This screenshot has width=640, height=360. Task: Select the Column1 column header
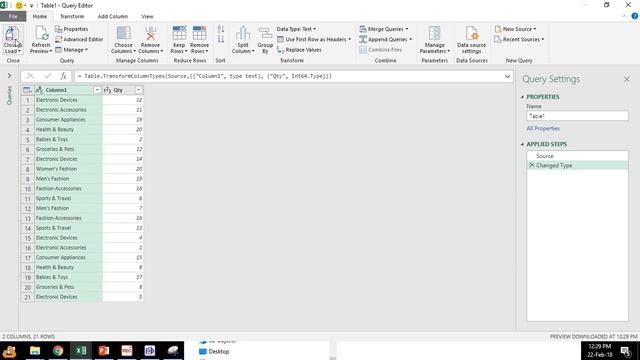point(68,90)
